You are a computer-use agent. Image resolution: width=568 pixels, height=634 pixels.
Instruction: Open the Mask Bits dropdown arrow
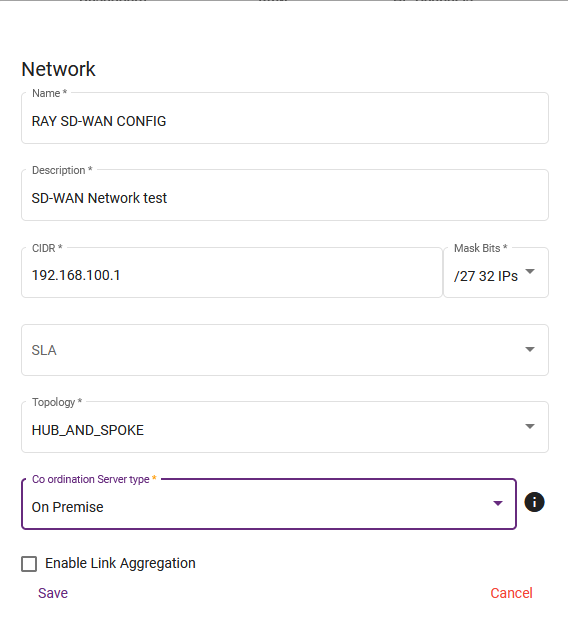click(x=530, y=271)
